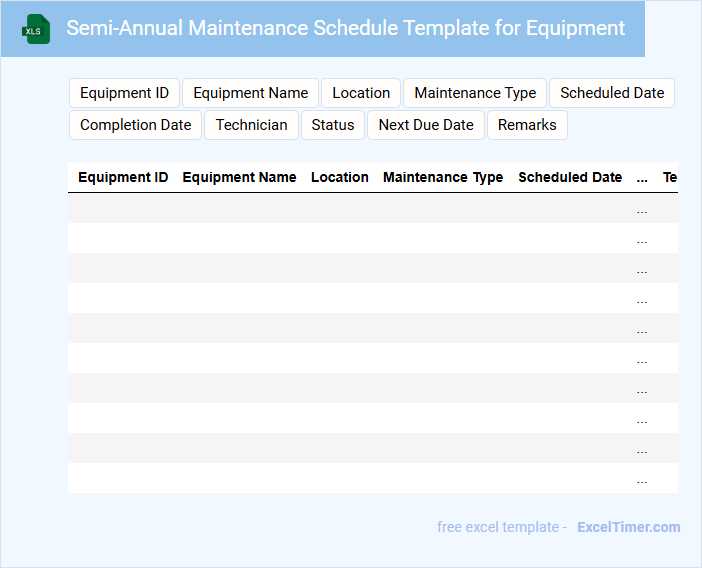Click the Maintenance Type column header
This screenshot has width=702, height=568.
click(443, 177)
